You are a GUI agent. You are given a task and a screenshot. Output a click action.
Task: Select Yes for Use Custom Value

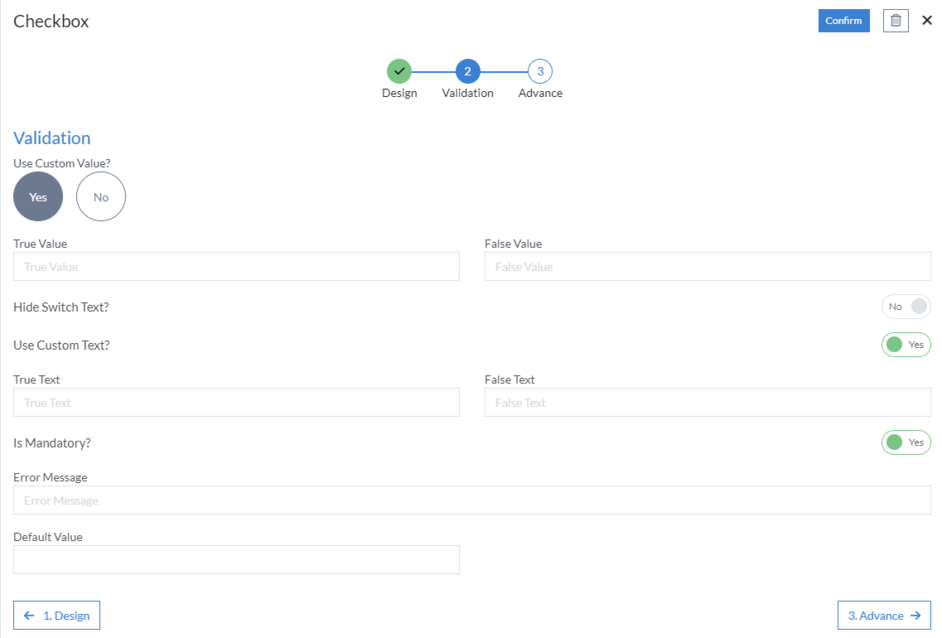(37, 196)
